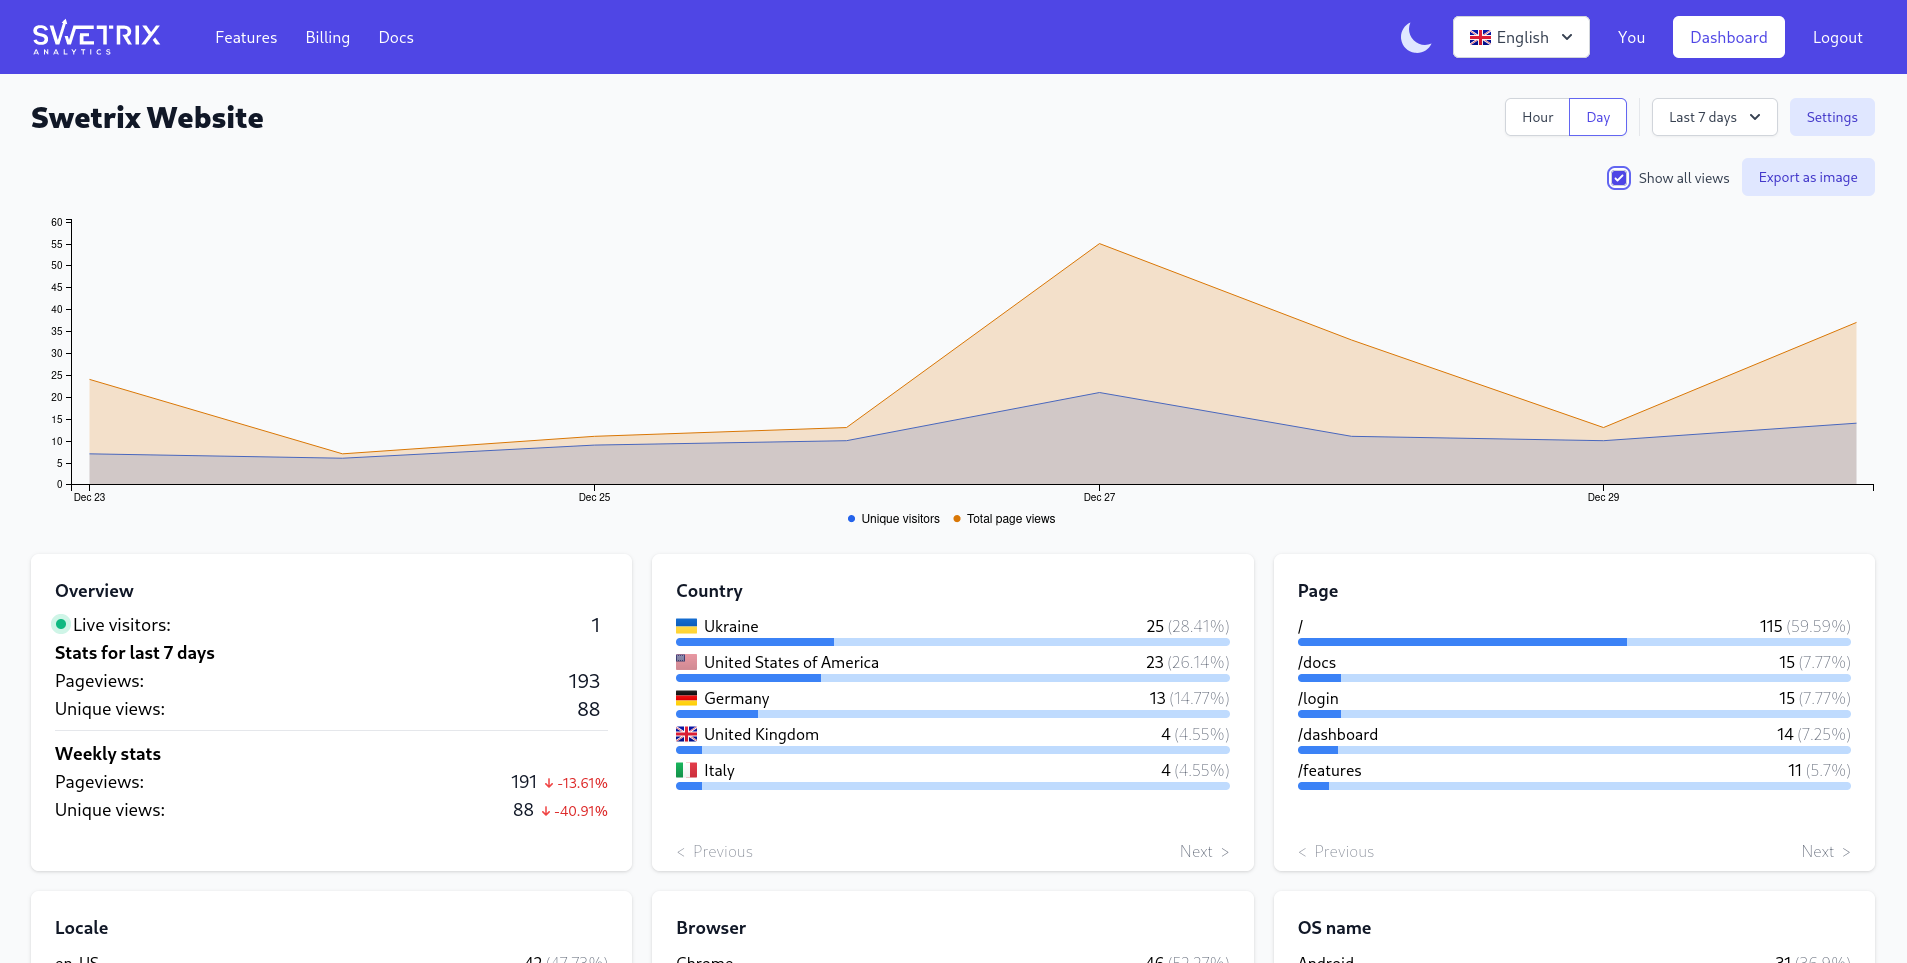Click the Export as image button

(x=1807, y=177)
